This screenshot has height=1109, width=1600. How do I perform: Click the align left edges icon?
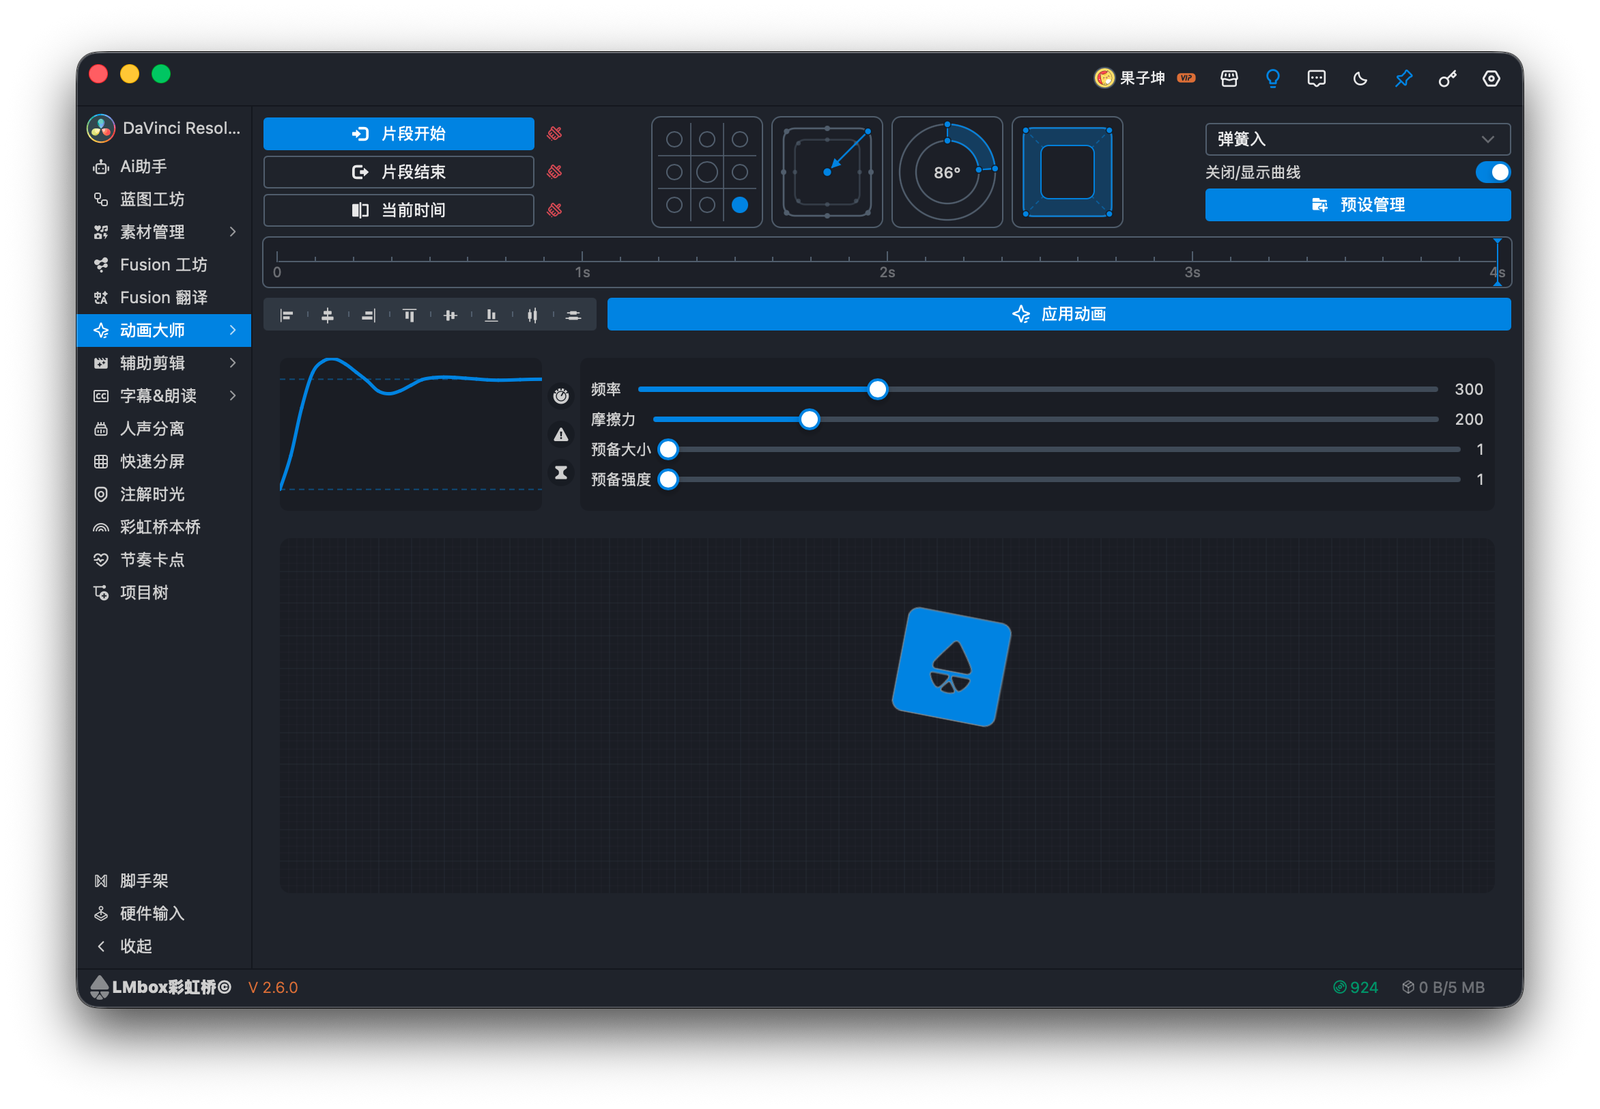287,315
